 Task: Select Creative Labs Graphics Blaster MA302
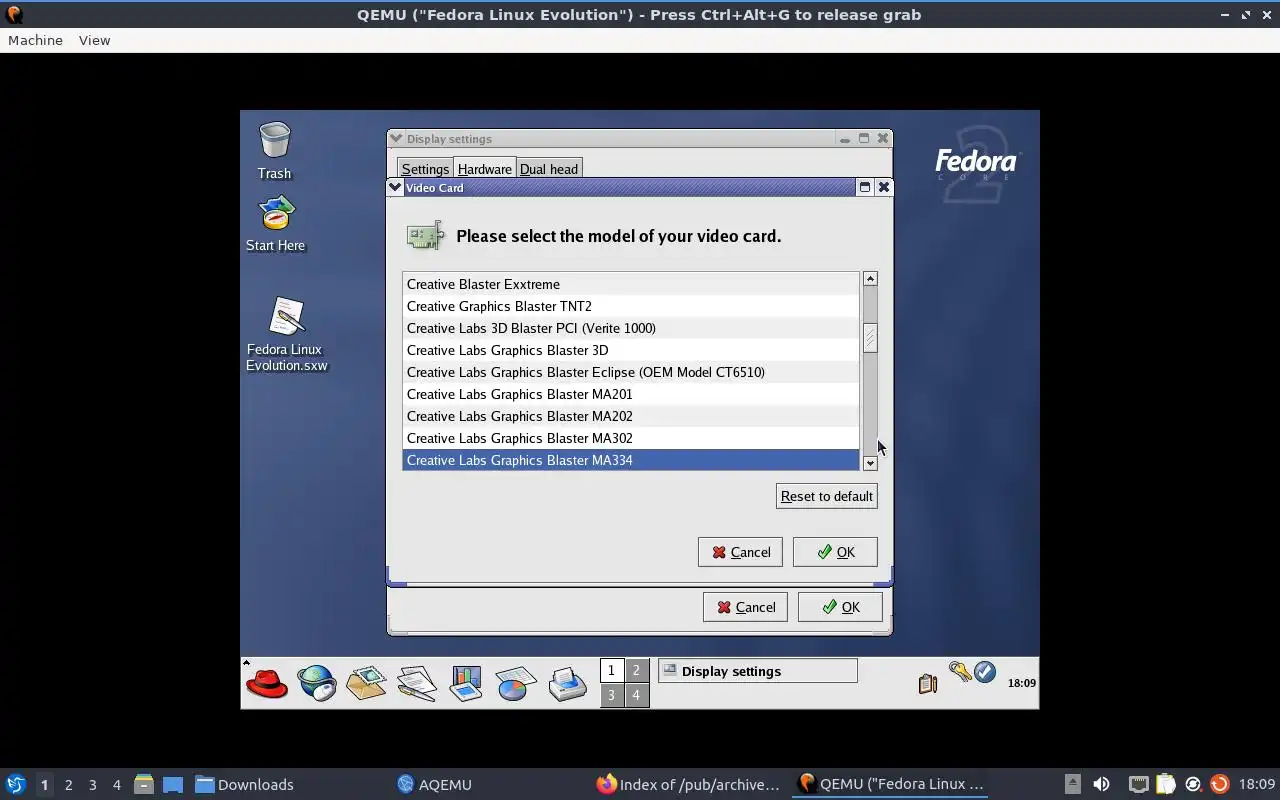tap(631, 438)
